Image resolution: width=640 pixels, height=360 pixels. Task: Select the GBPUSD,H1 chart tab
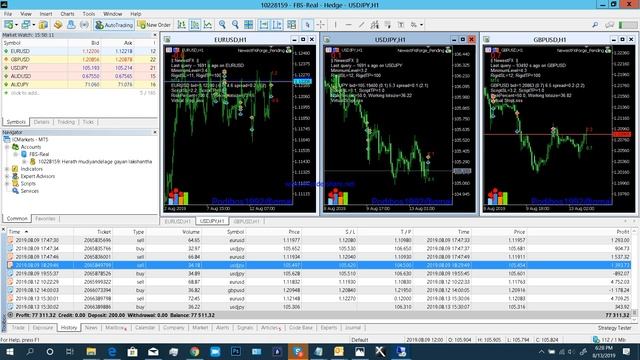click(x=247, y=221)
